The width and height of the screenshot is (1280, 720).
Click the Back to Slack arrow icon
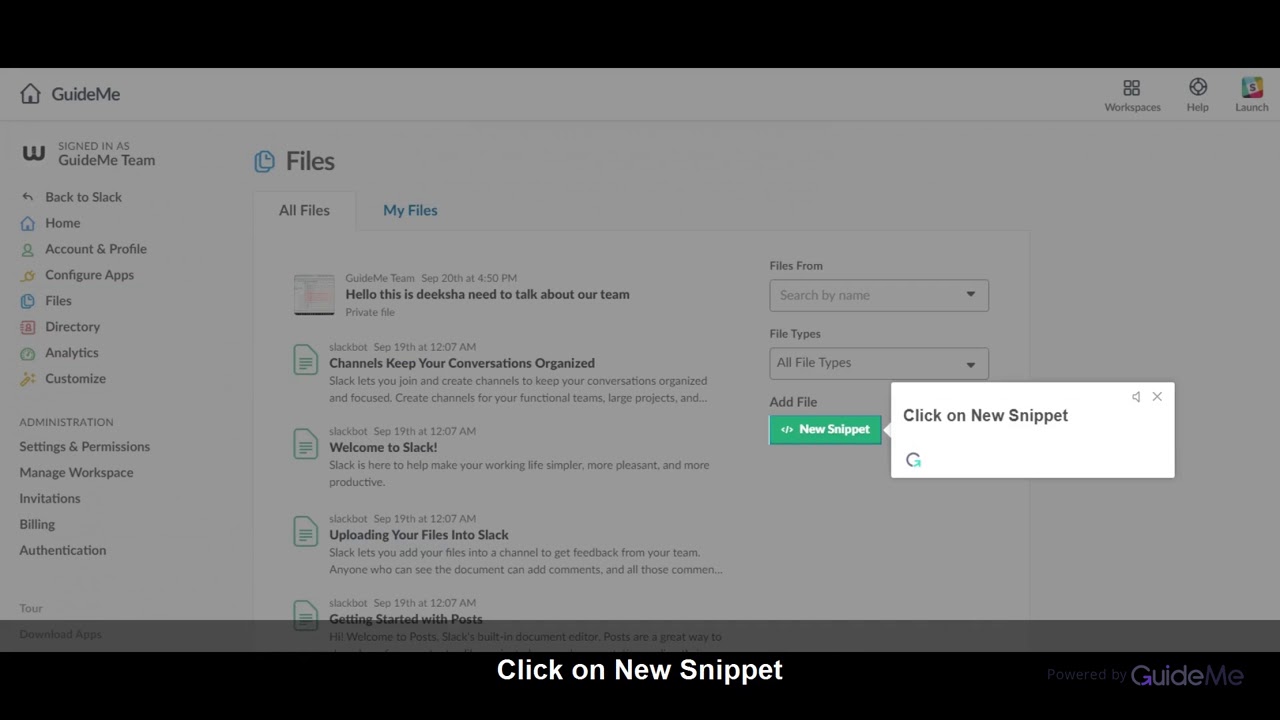point(27,197)
